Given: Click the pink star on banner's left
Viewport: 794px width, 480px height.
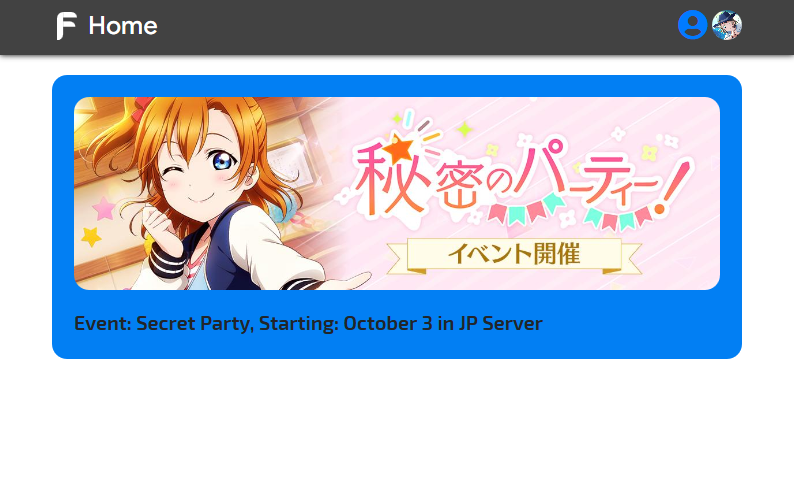Looking at the screenshot, I should pos(104,208).
